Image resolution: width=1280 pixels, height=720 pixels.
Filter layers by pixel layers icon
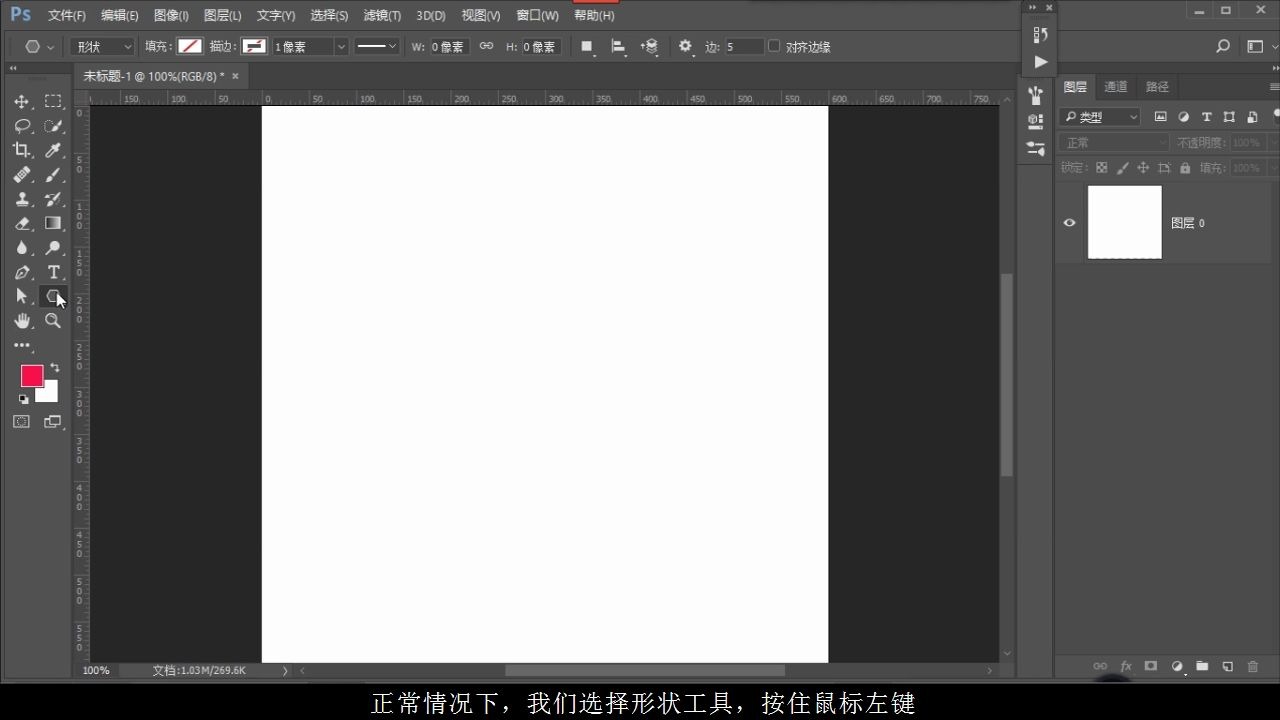[x=1161, y=117]
